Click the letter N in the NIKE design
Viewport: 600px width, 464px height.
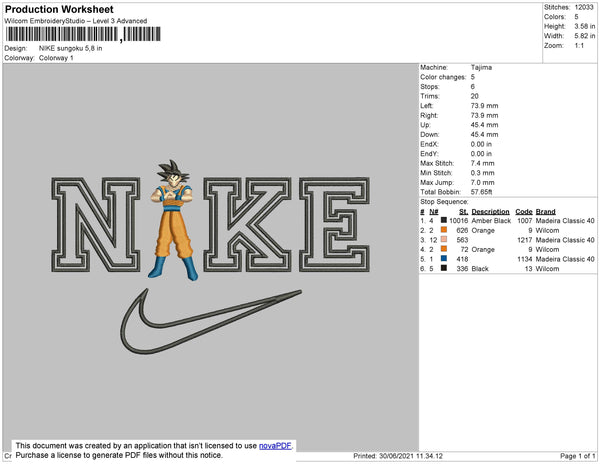click(x=96, y=225)
